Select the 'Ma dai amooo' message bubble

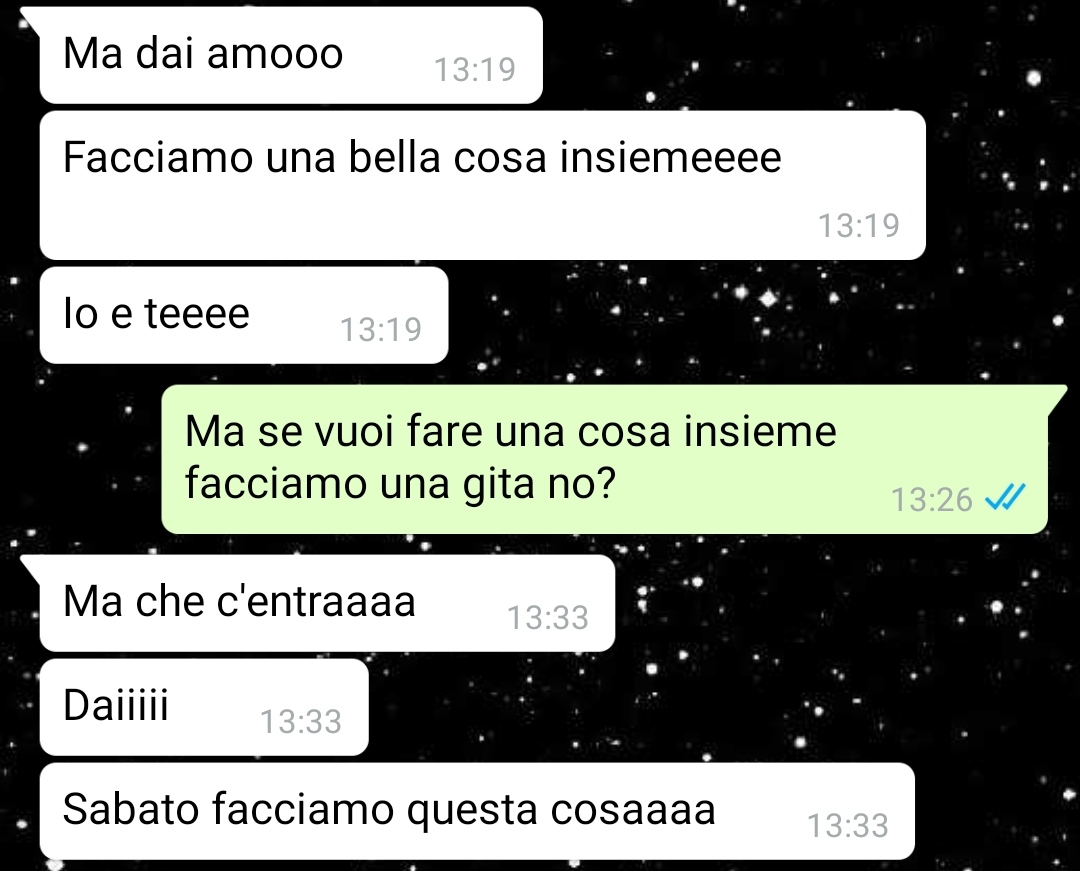(x=291, y=55)
